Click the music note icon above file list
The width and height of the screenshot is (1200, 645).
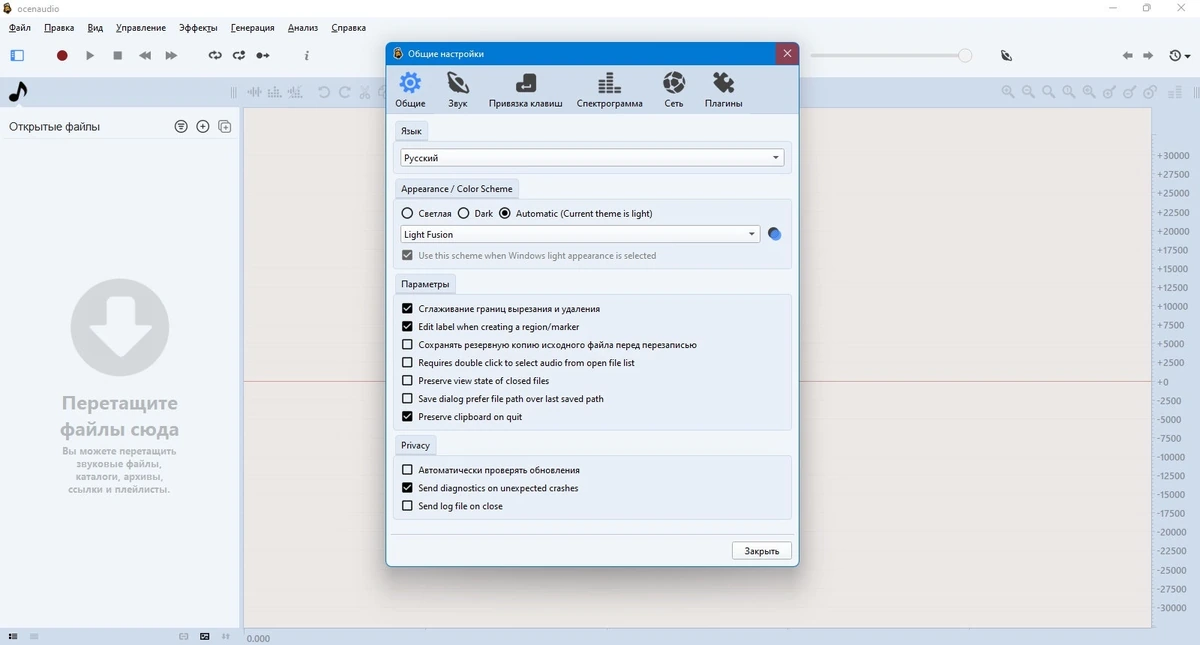[17, 92]
